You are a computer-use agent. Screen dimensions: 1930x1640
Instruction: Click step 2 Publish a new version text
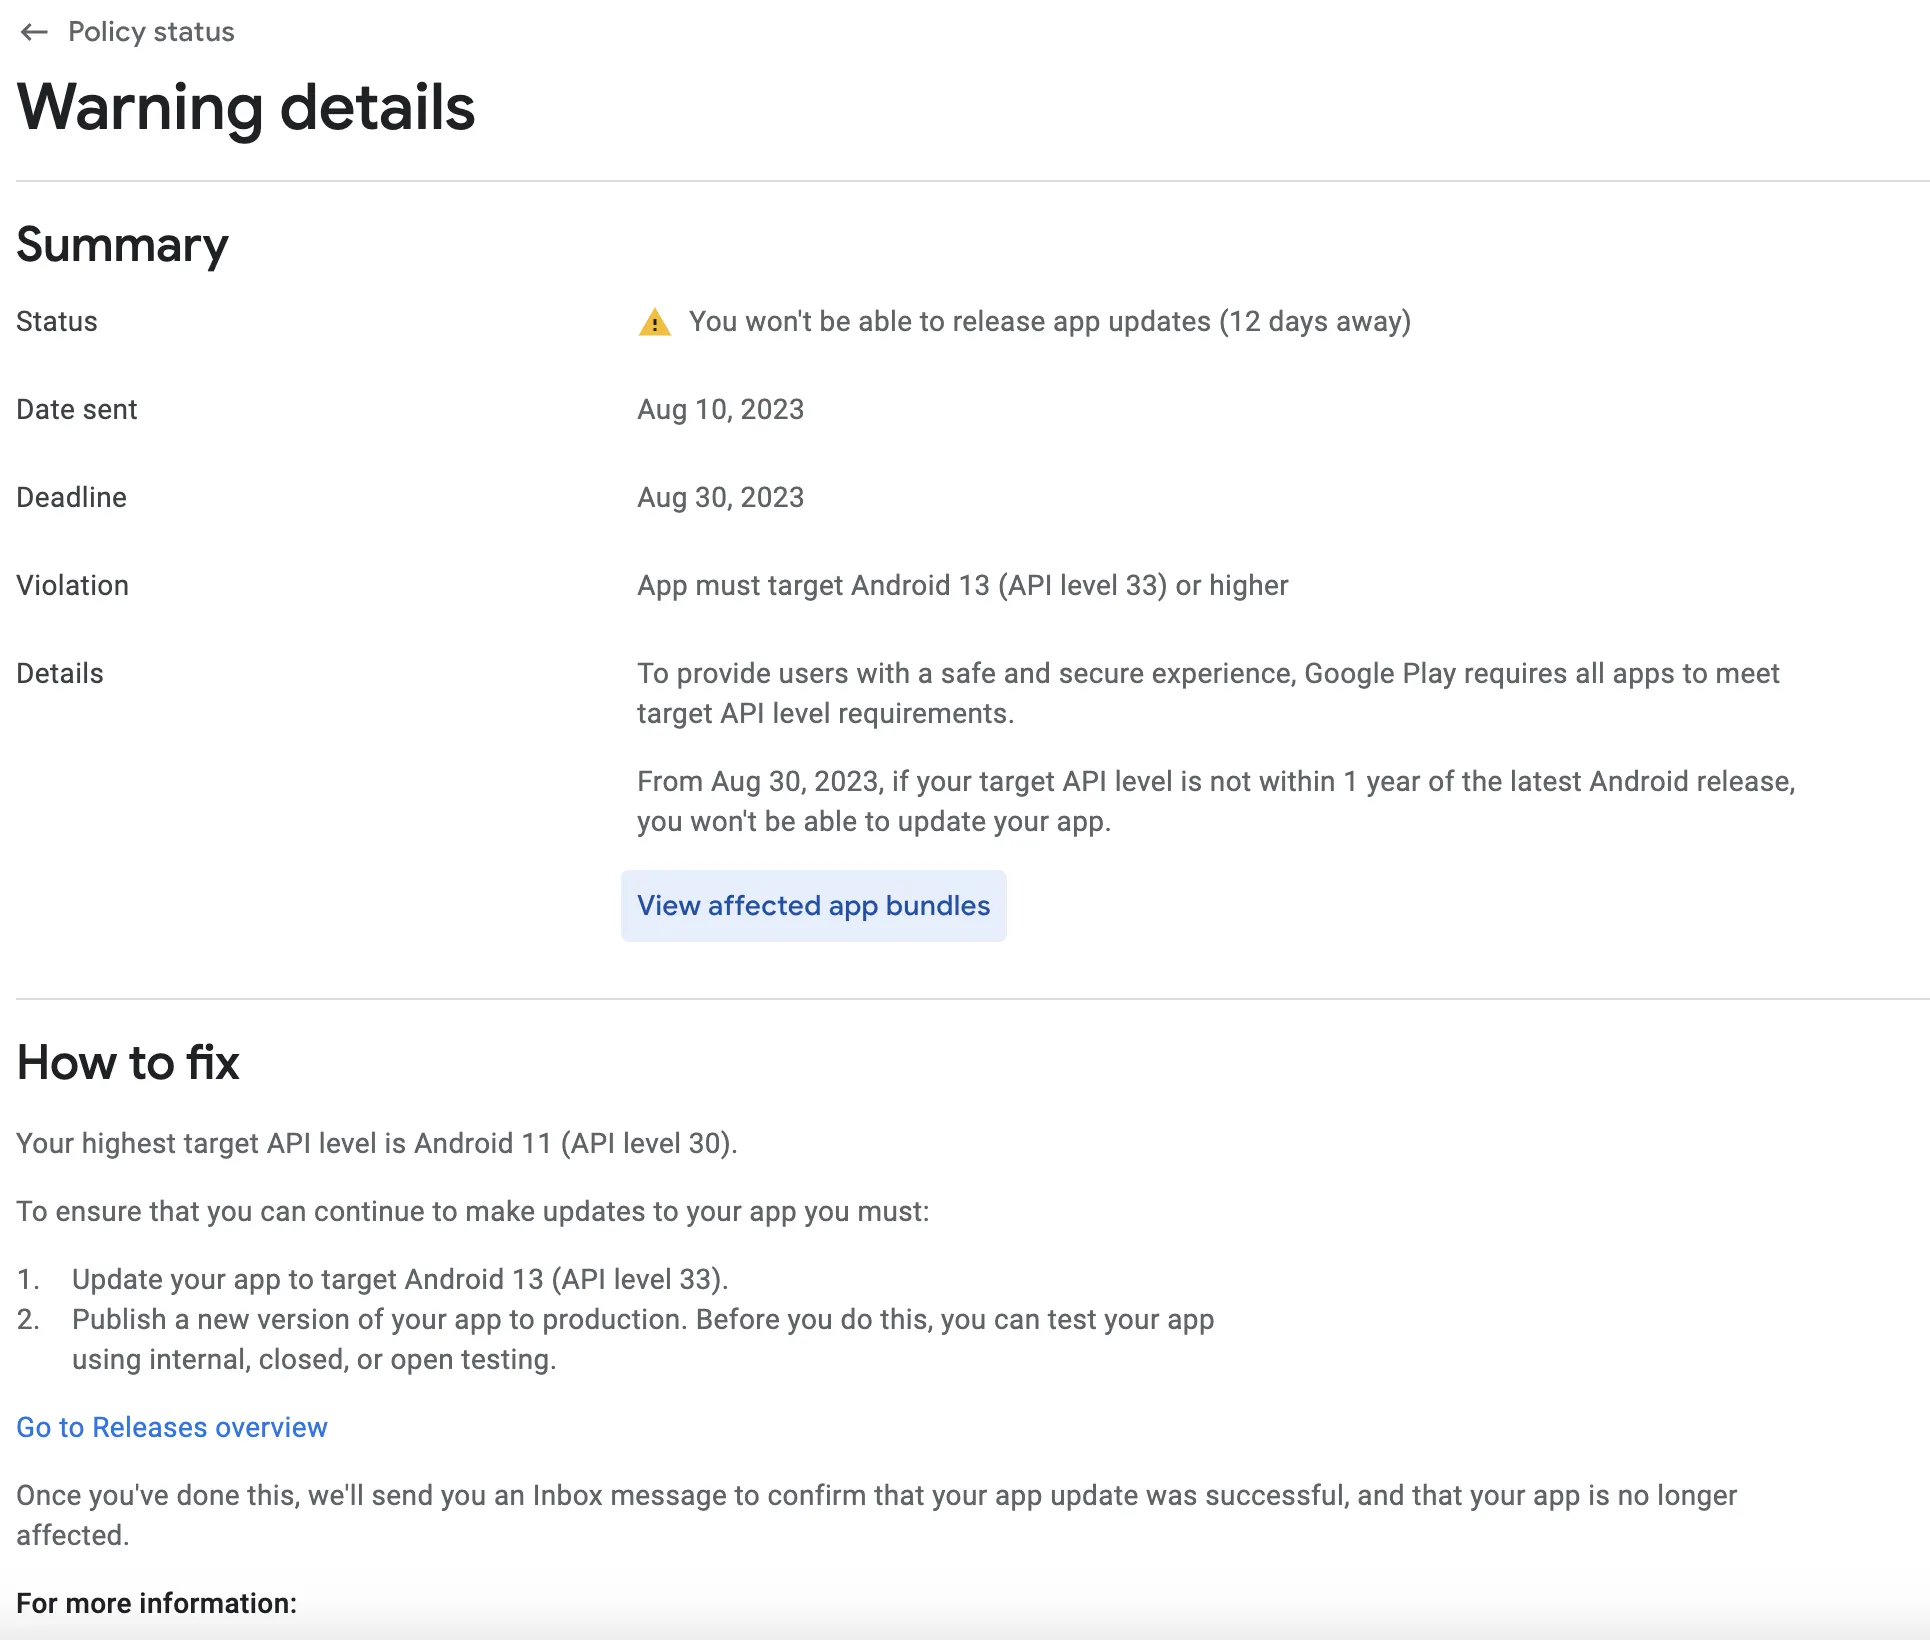tap(642, 1320)
